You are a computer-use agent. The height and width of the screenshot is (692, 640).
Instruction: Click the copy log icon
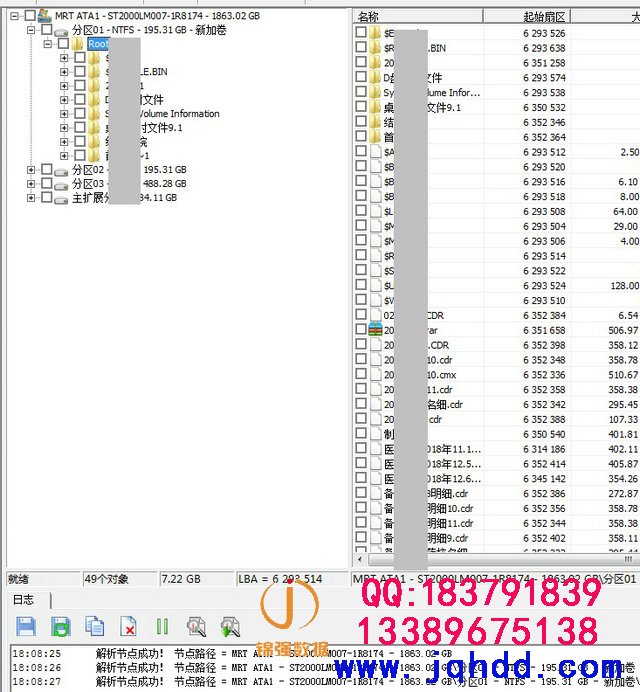click(94, 626)
